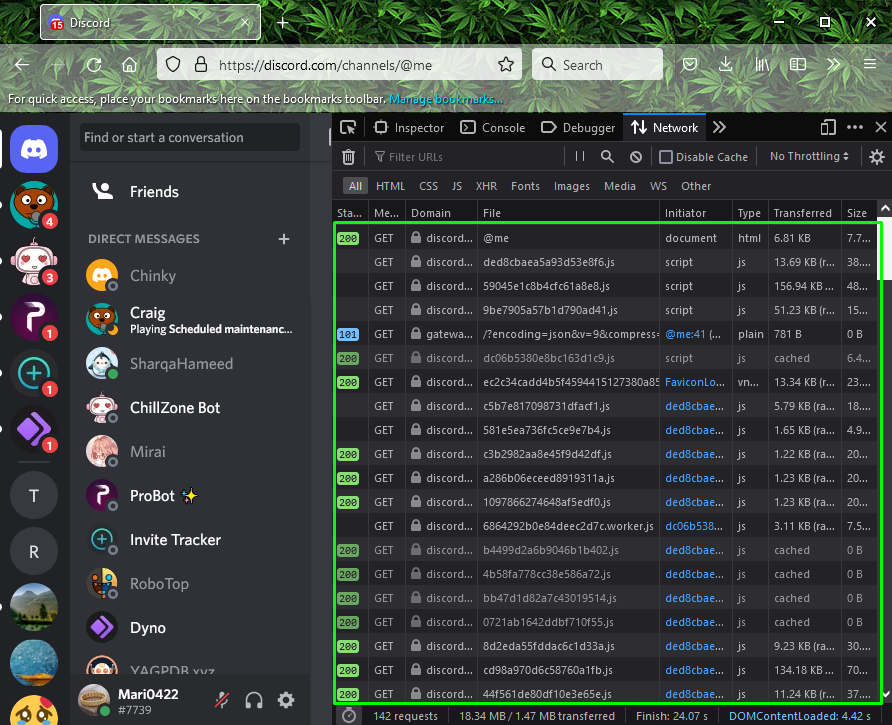
Task: Click the Manage bookmarks link
Action: coord(445,99)
